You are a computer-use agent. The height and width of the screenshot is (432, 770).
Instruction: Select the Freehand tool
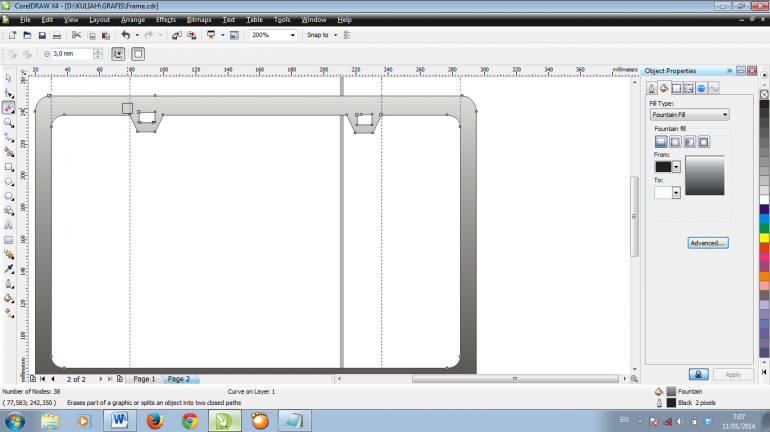coord(8,137)
